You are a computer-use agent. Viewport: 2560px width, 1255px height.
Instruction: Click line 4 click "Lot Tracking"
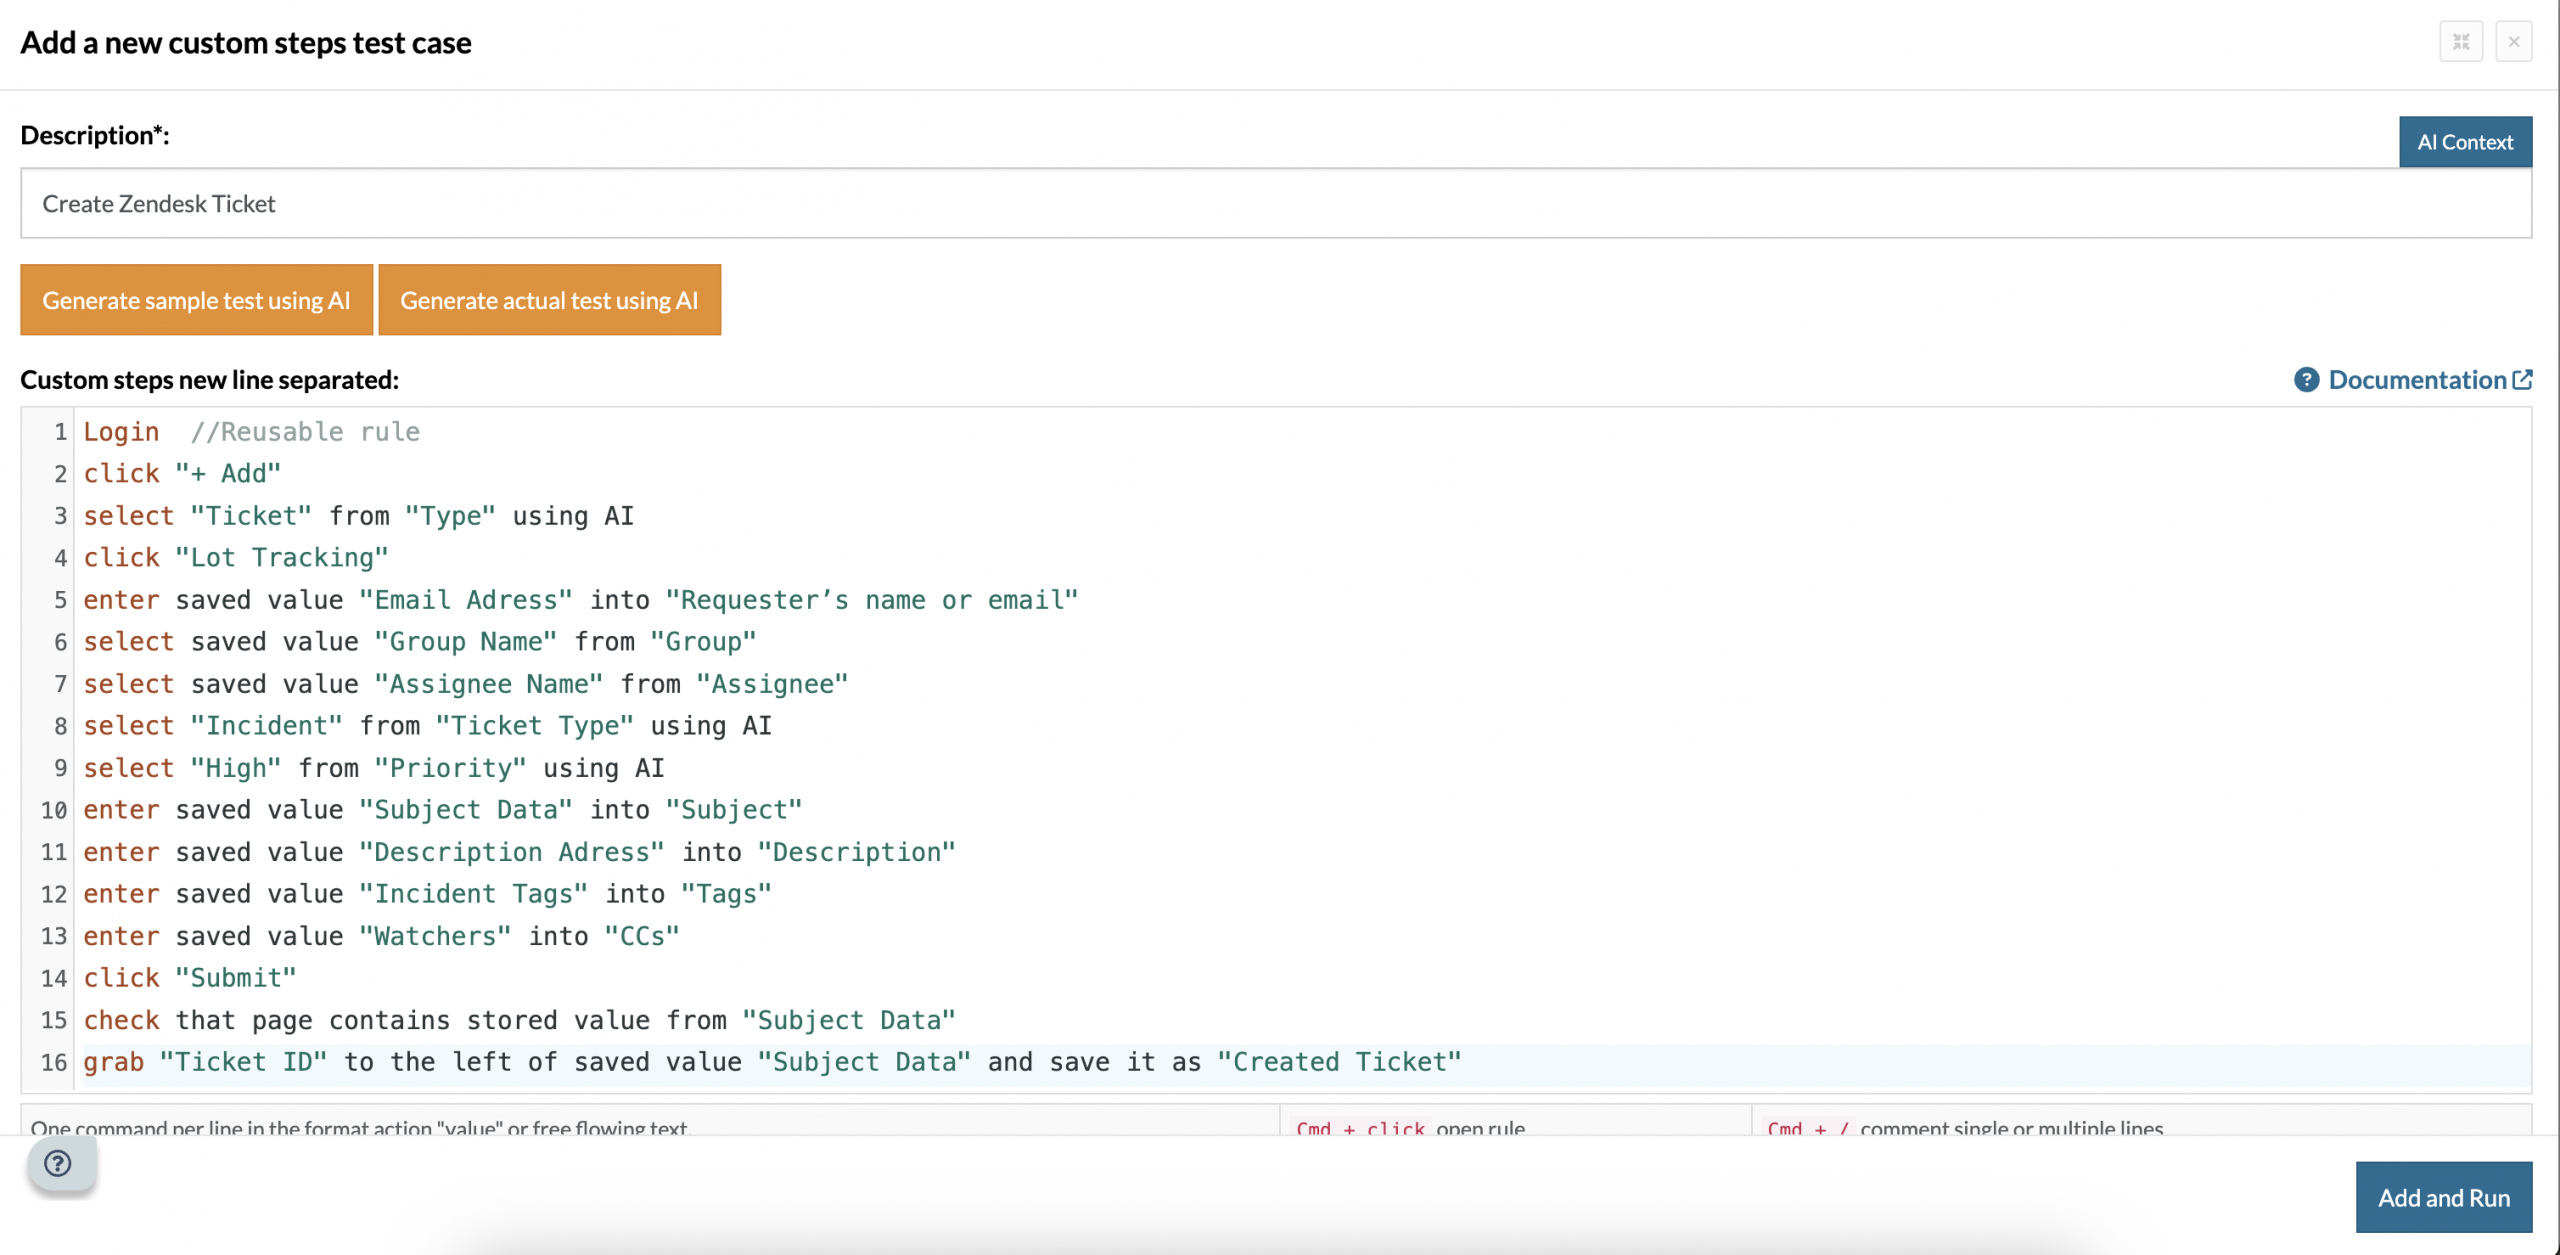pos(236,558)
